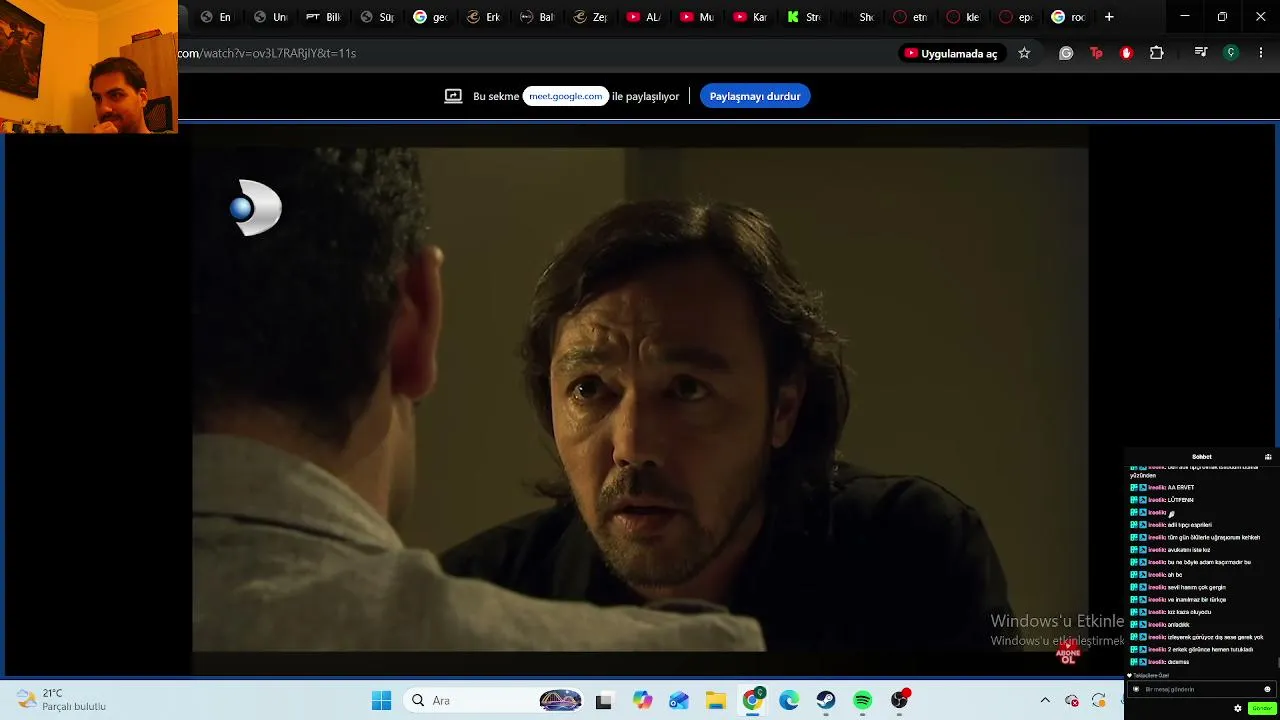This screenshot has width=1280, height=720.
Task: Switch to the Kick 'Stre' tab
Action: (805, 17)
